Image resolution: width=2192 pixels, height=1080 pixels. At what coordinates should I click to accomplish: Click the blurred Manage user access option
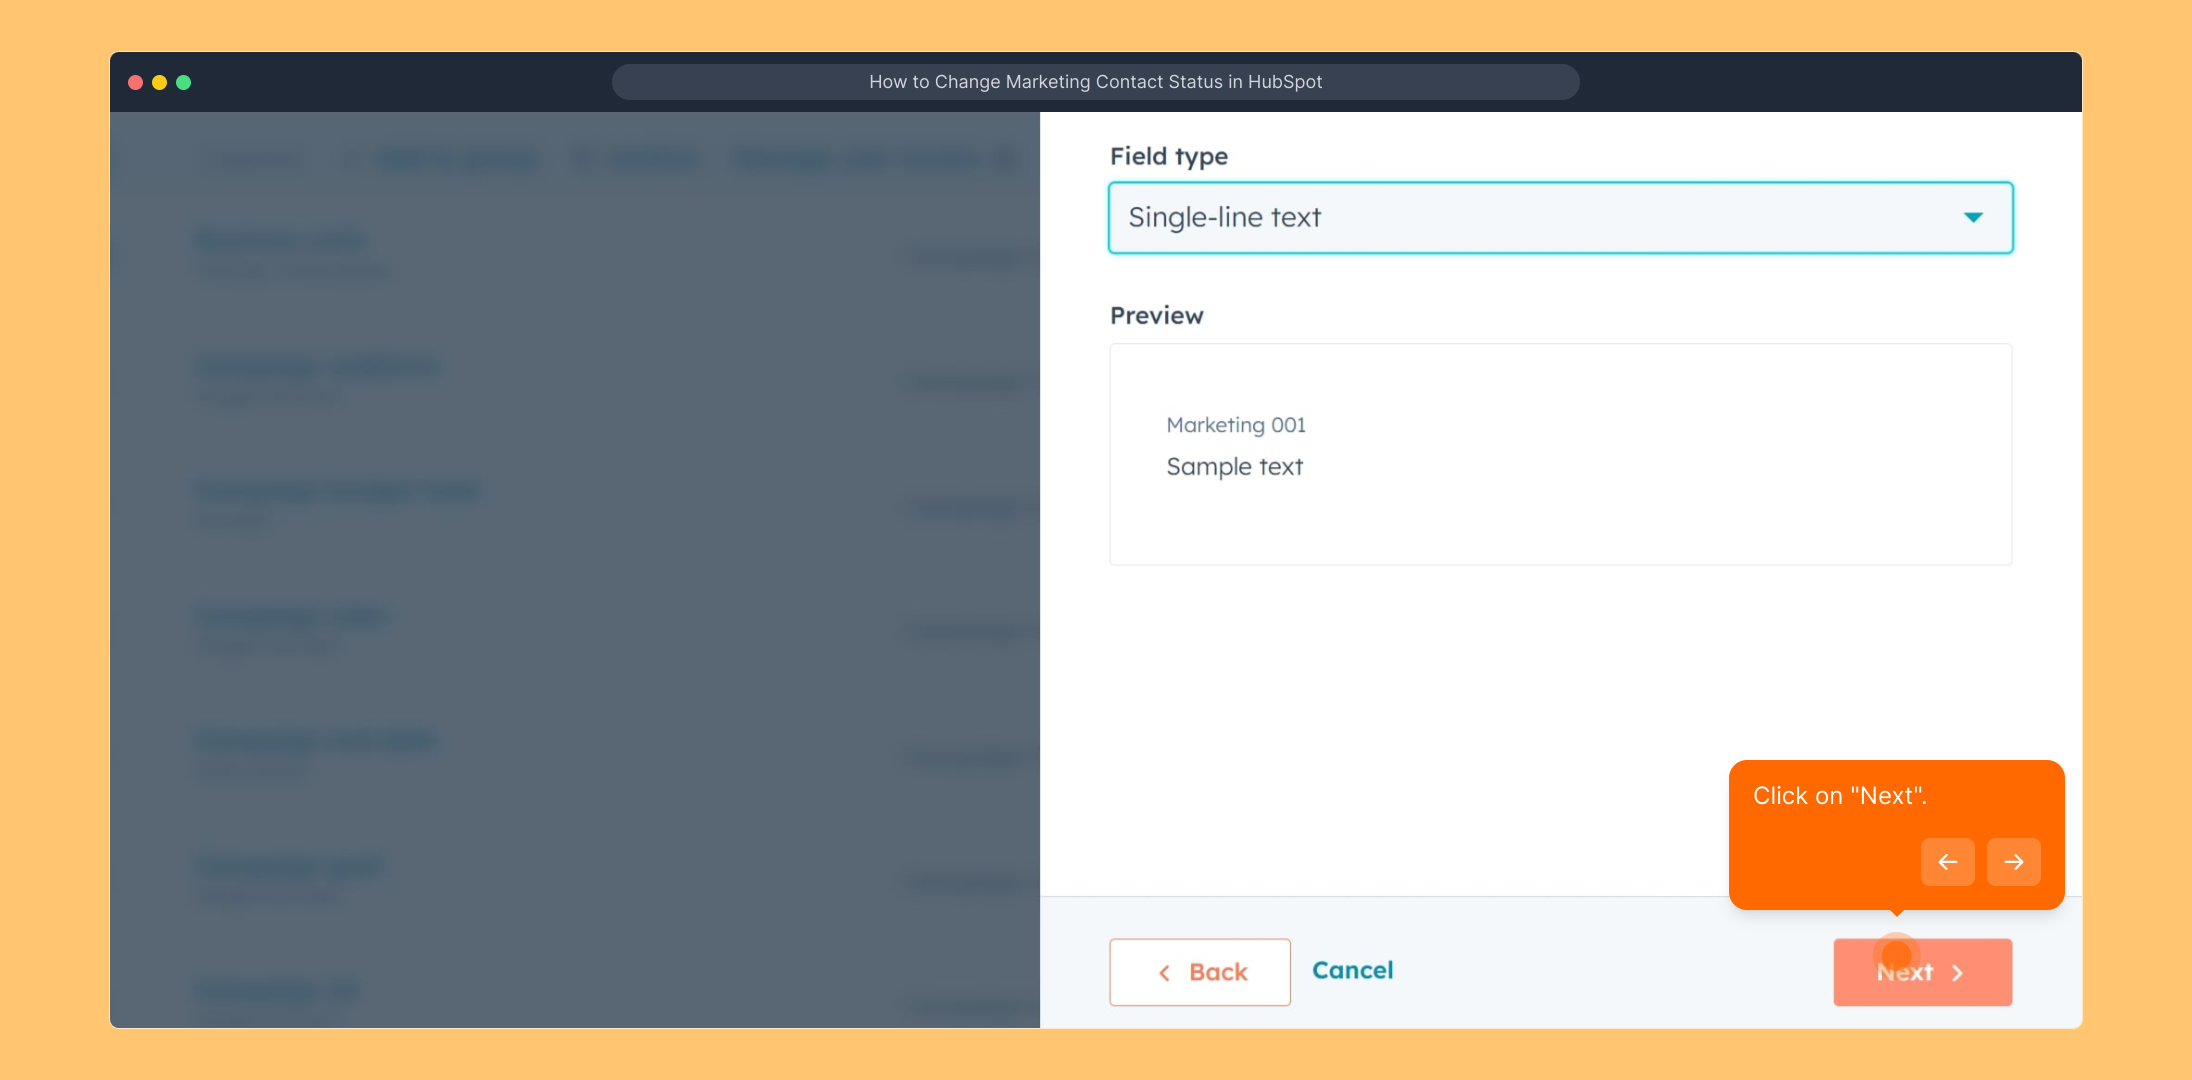click(x=857, y=159)
